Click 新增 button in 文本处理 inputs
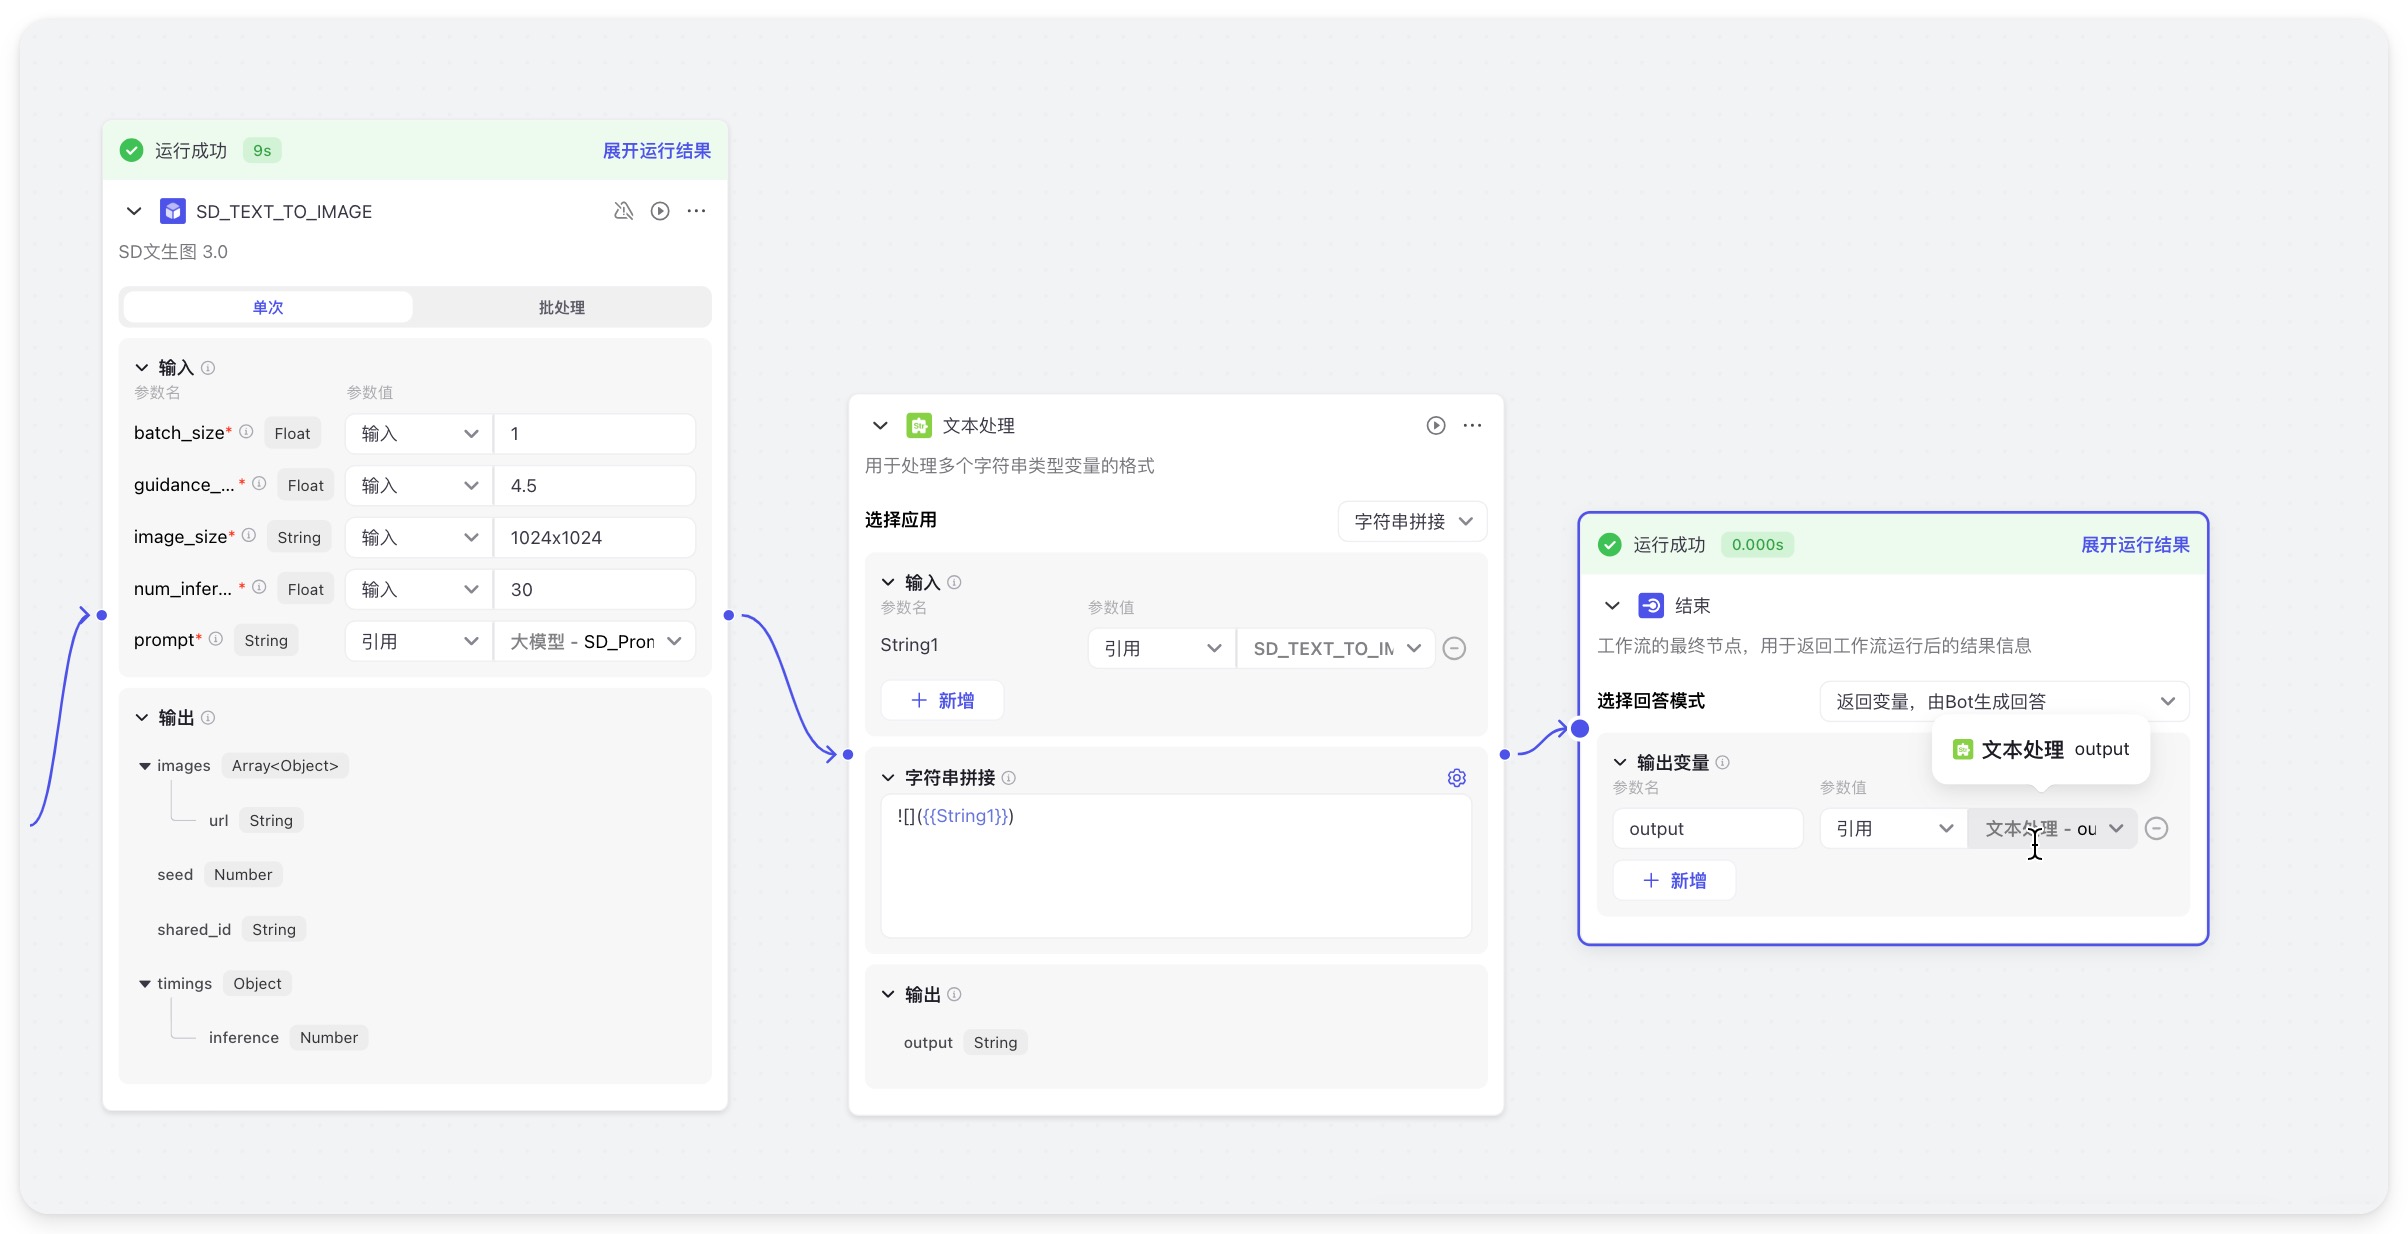The width and height of the screenshot is (2408, 1234). (942, 701)
